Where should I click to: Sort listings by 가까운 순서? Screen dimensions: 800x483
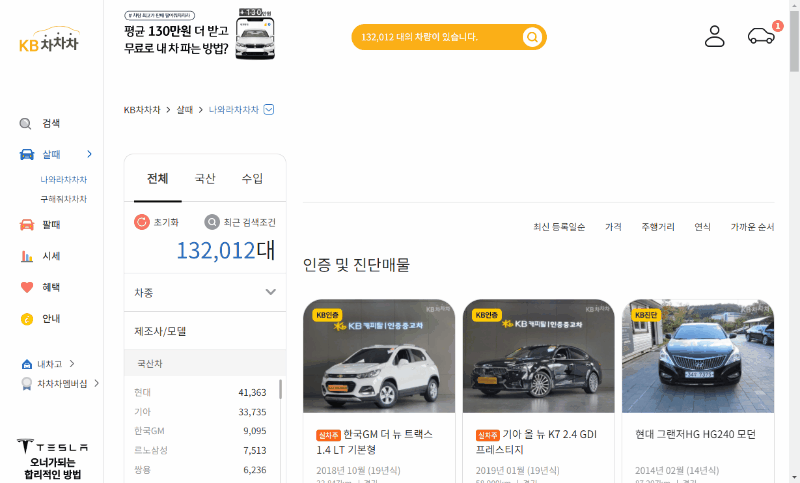pos(753,227)
